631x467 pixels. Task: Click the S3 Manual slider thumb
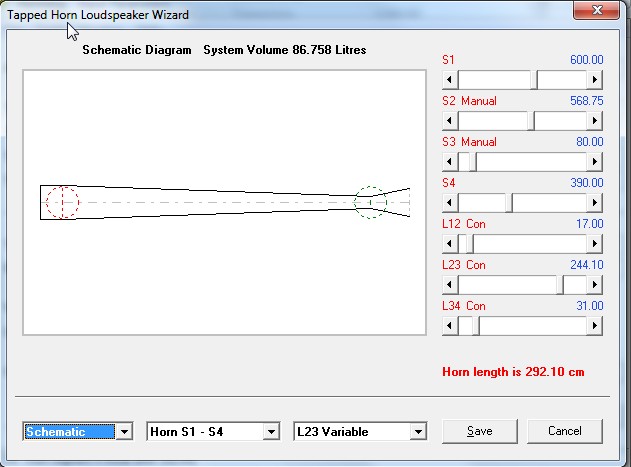pyautogui.click(x=473, y=162)
